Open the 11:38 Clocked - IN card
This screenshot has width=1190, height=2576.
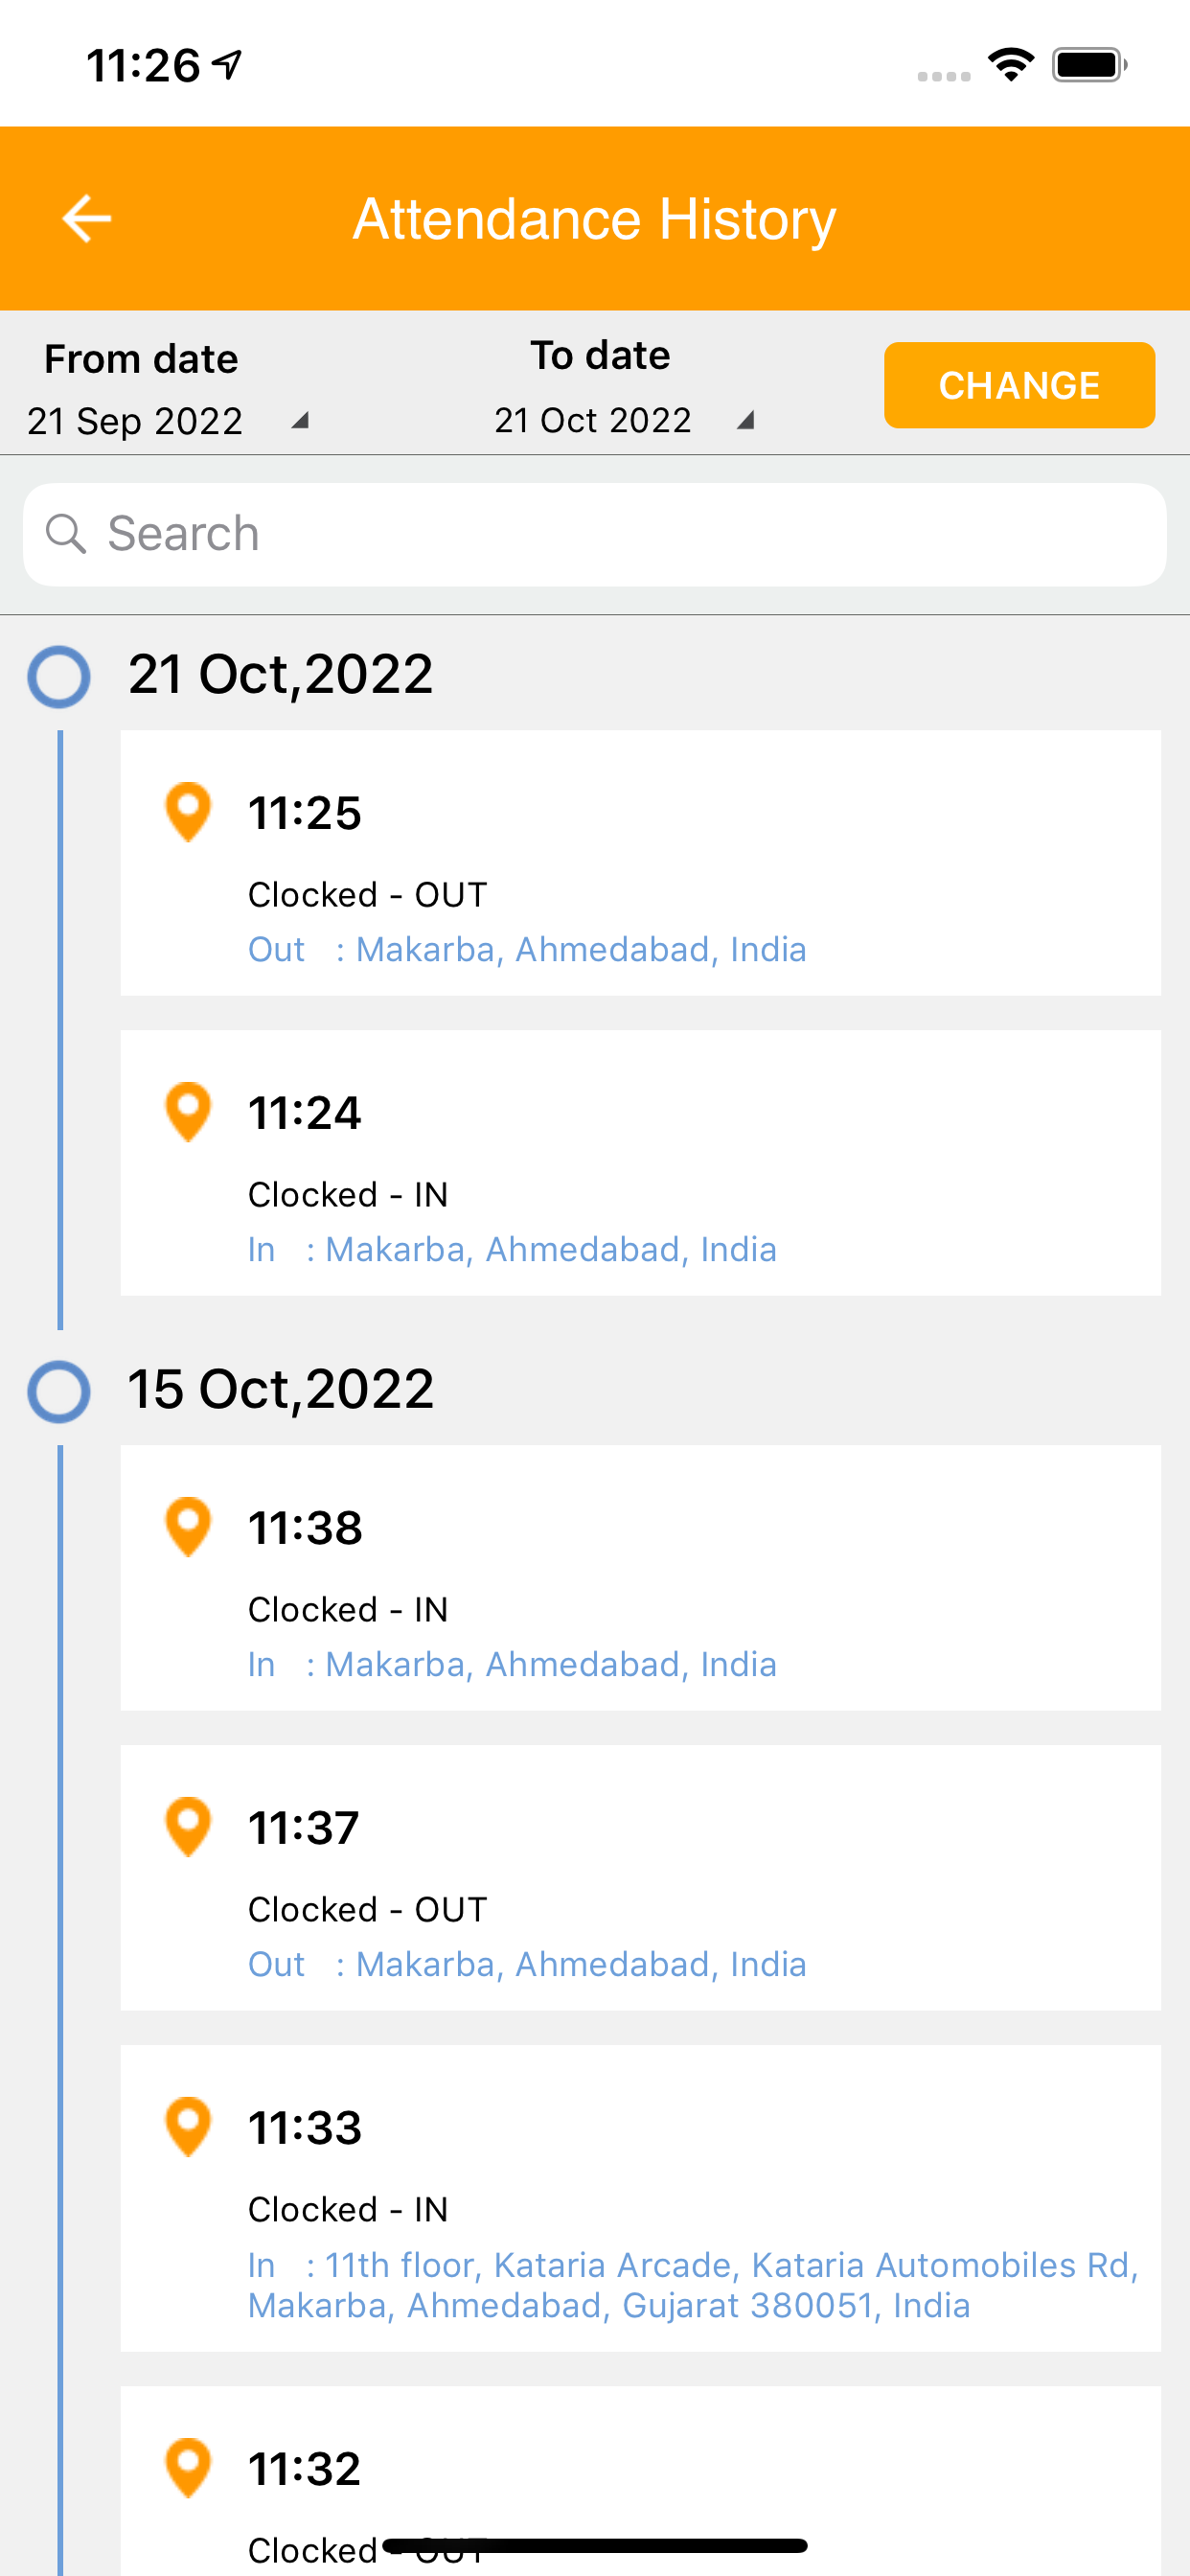pos(641,1577)
